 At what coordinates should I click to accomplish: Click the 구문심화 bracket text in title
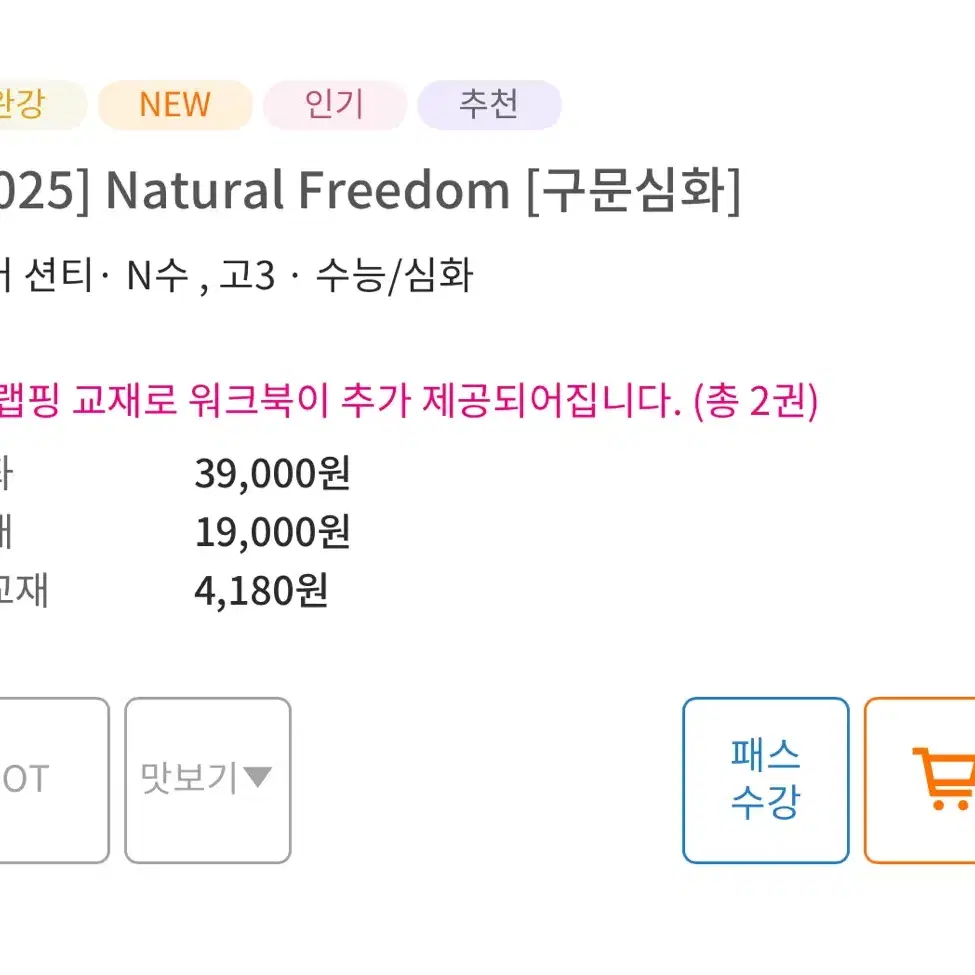pos(634,190)
